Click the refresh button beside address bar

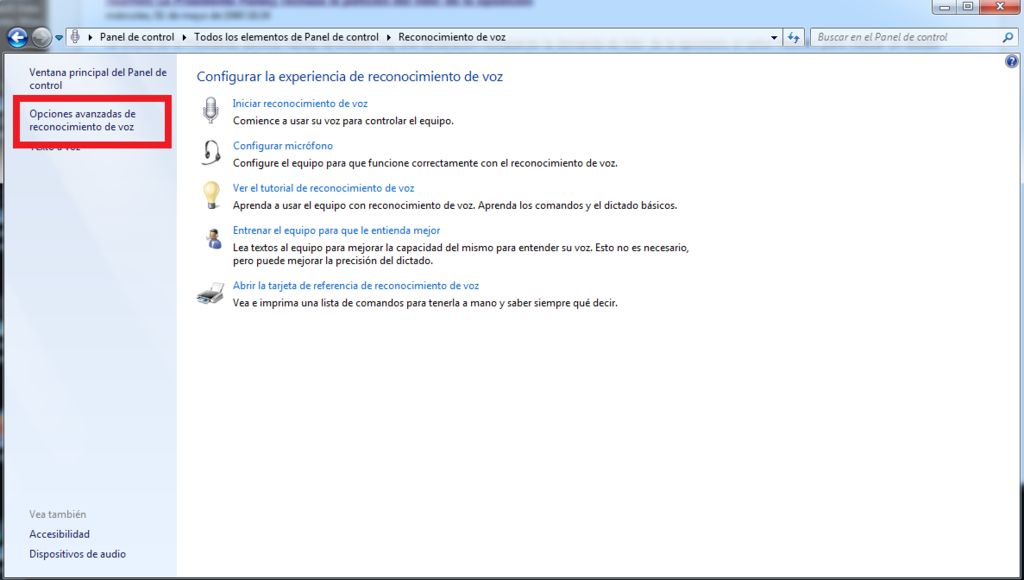click(793, 37)
